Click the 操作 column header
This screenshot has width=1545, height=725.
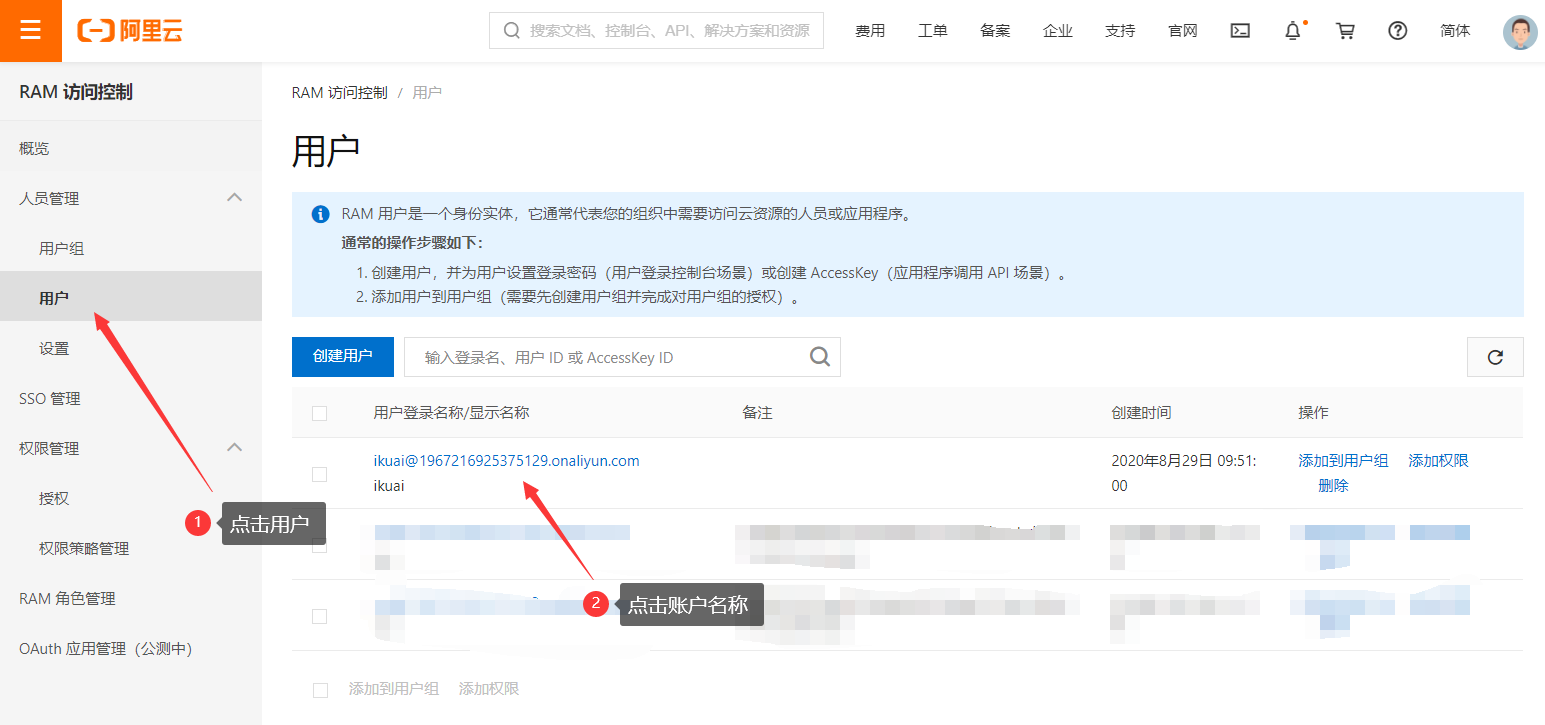point(1313,412)
